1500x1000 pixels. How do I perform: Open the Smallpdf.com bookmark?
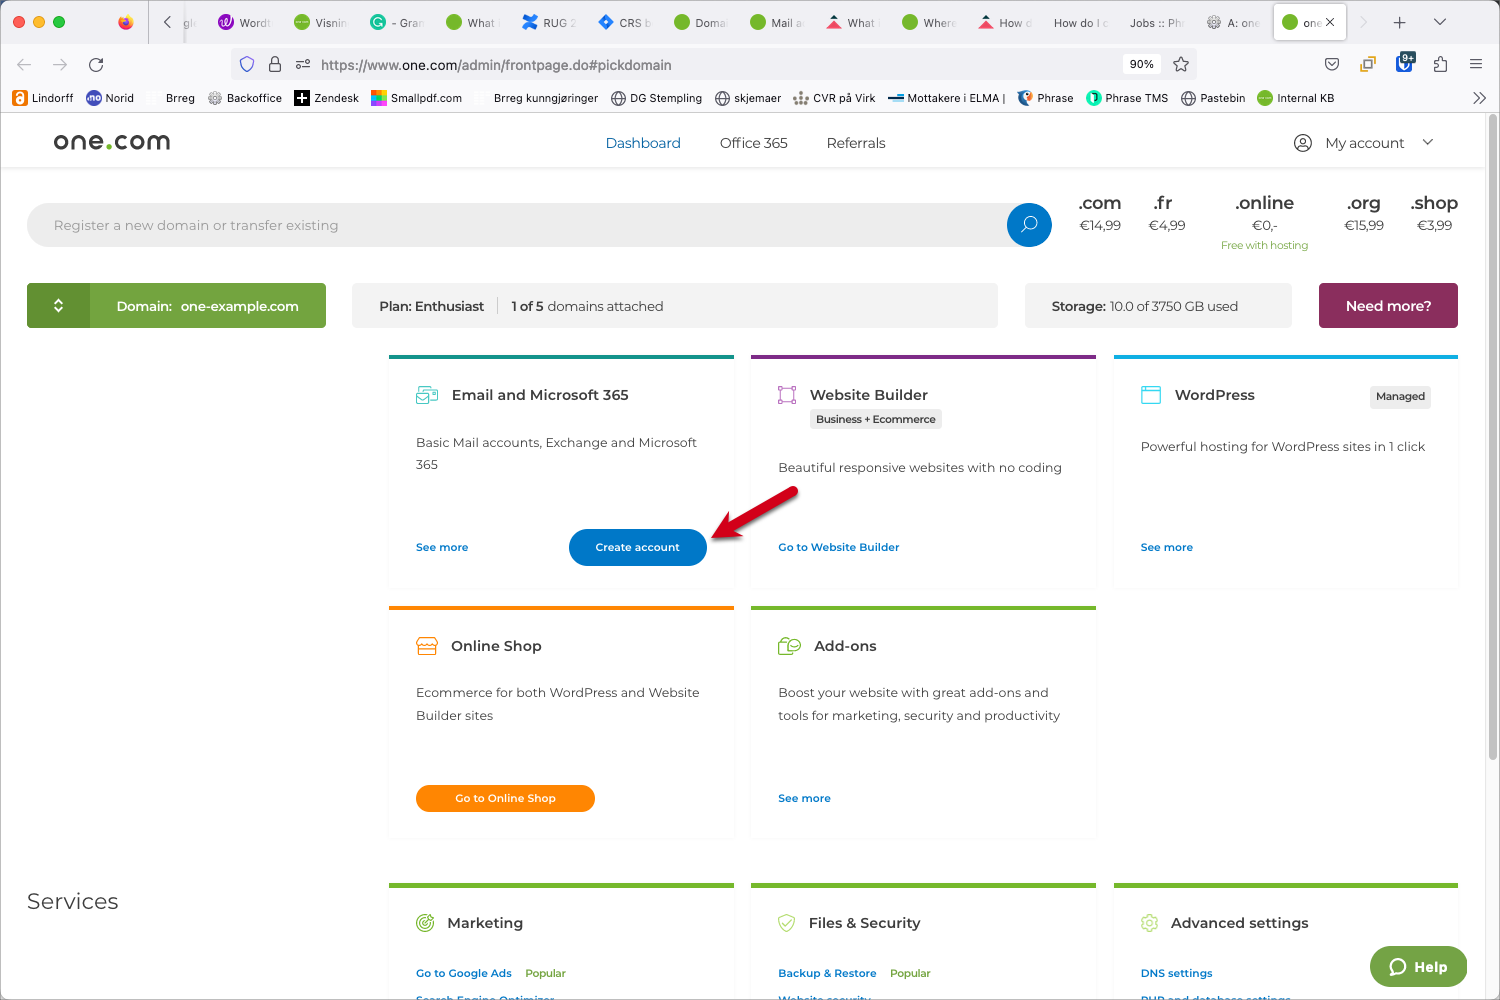coord(416,98)
